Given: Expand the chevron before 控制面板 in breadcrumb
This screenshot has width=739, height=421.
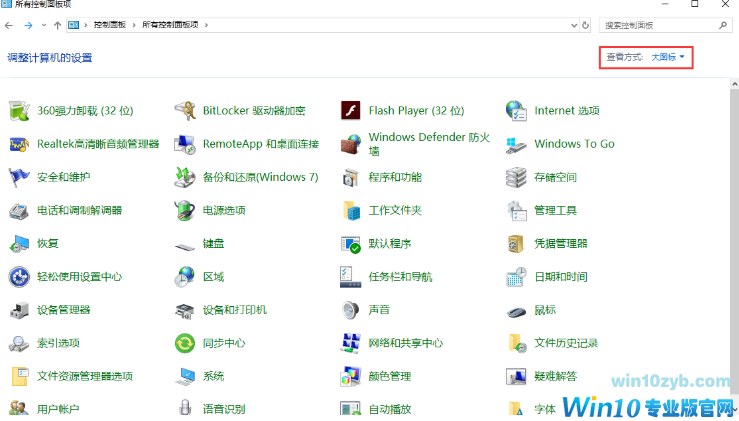Looking at the screenshot, I should point(86,25).
